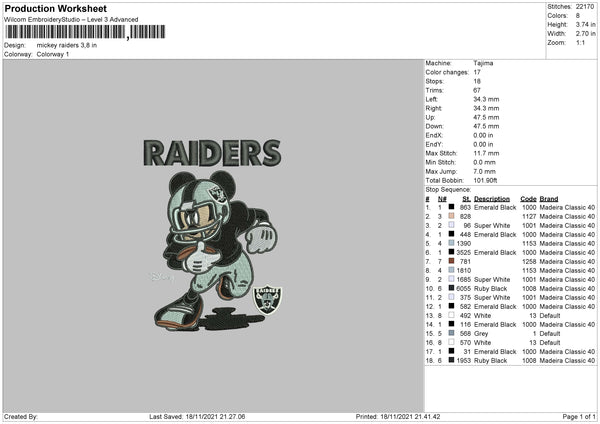Click the 'N#' column header
The width and height of the screenshot is (600, 424).
click(442, 199)
